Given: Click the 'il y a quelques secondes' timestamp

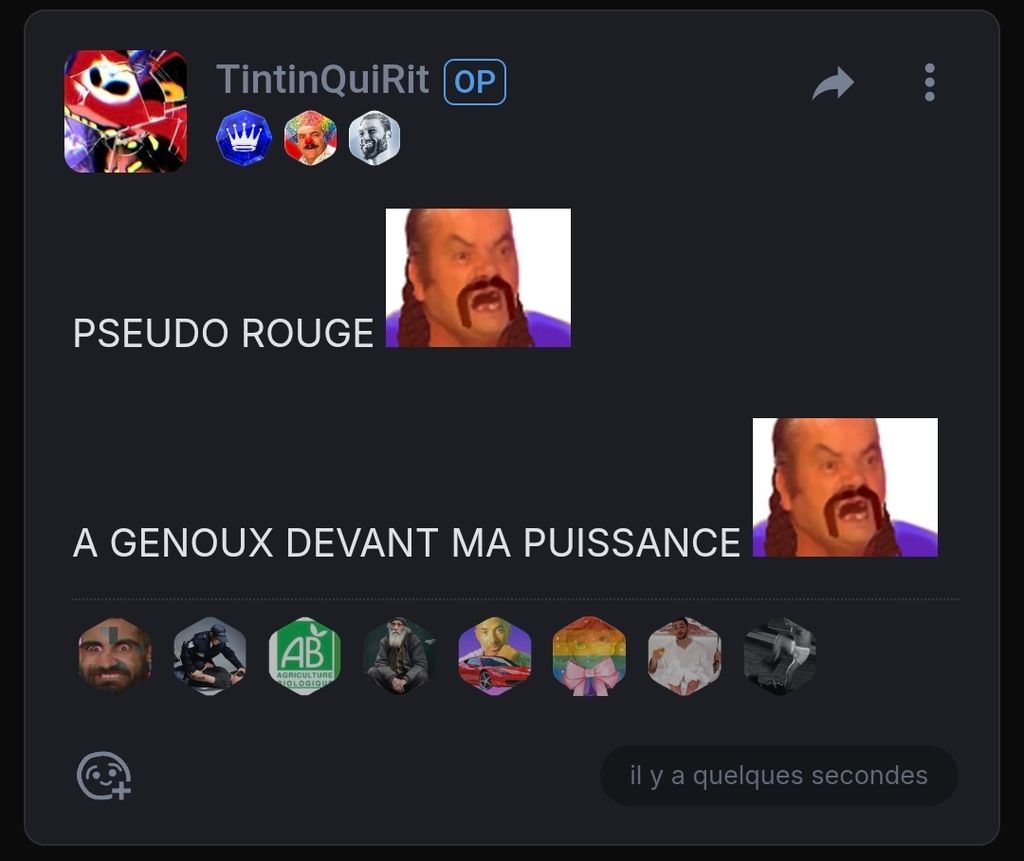Looking at the screenshot, I should (778, 775).
